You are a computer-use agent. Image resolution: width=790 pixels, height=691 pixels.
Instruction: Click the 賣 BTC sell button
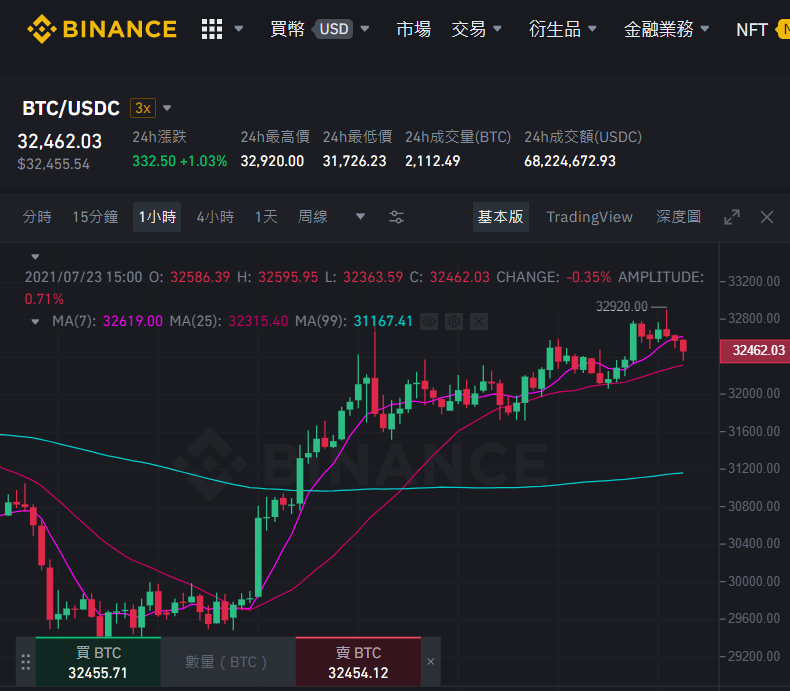pos(358,662)
